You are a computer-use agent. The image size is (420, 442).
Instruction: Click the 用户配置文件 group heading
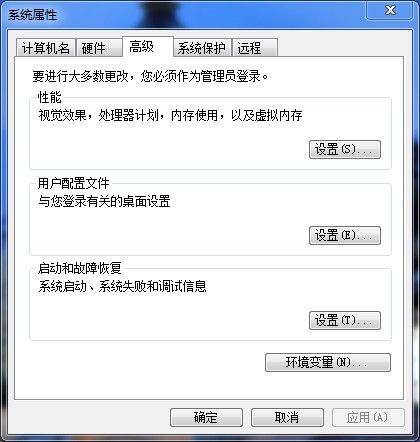73,183
